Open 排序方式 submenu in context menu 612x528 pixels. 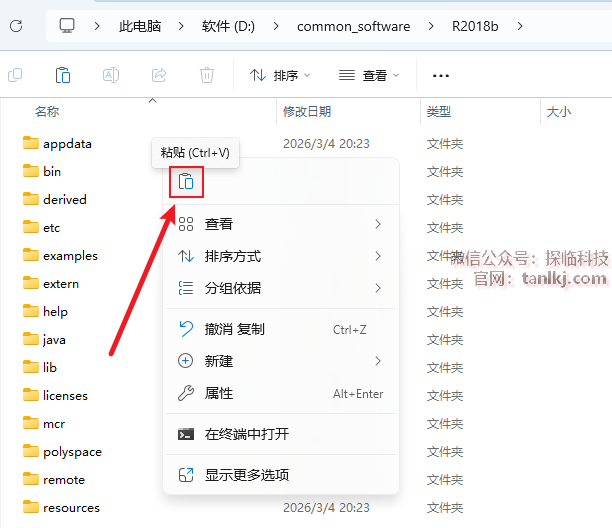[x=281, y=256]
